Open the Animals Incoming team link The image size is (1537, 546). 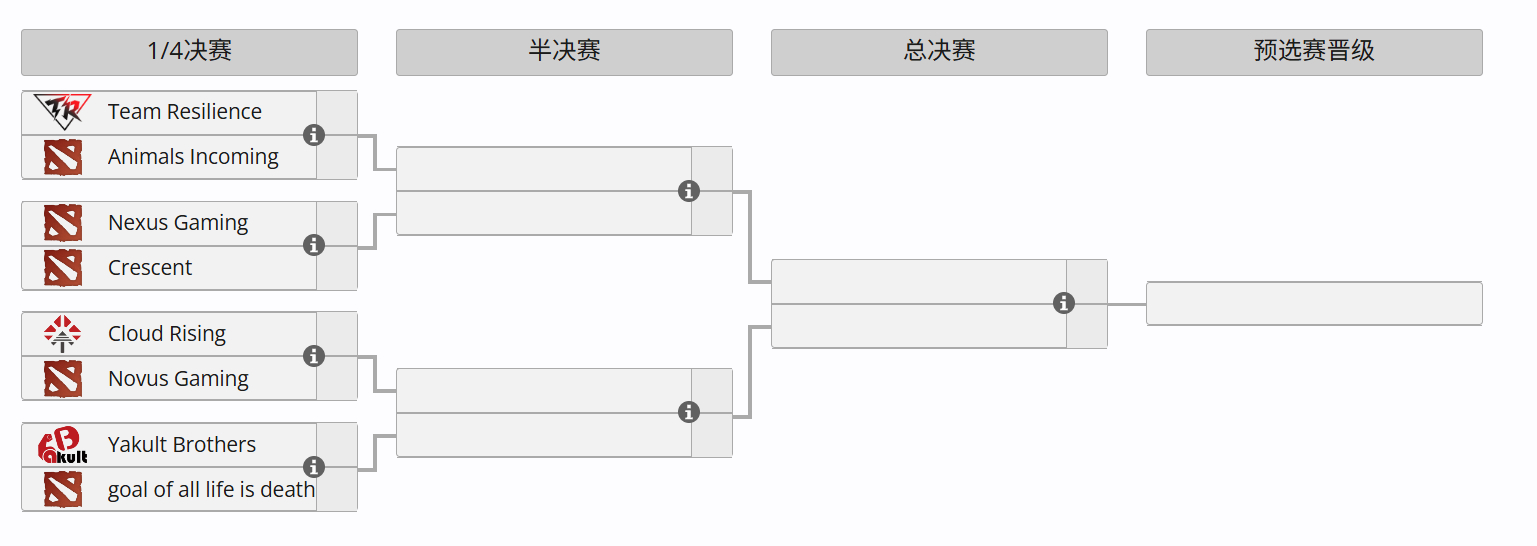point(193,157)
